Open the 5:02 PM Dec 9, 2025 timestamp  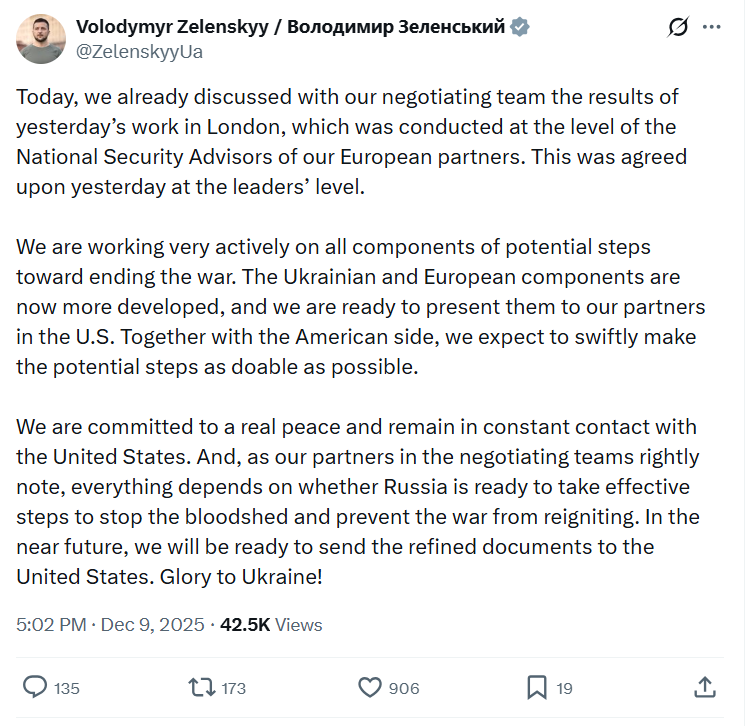[110, 624]
